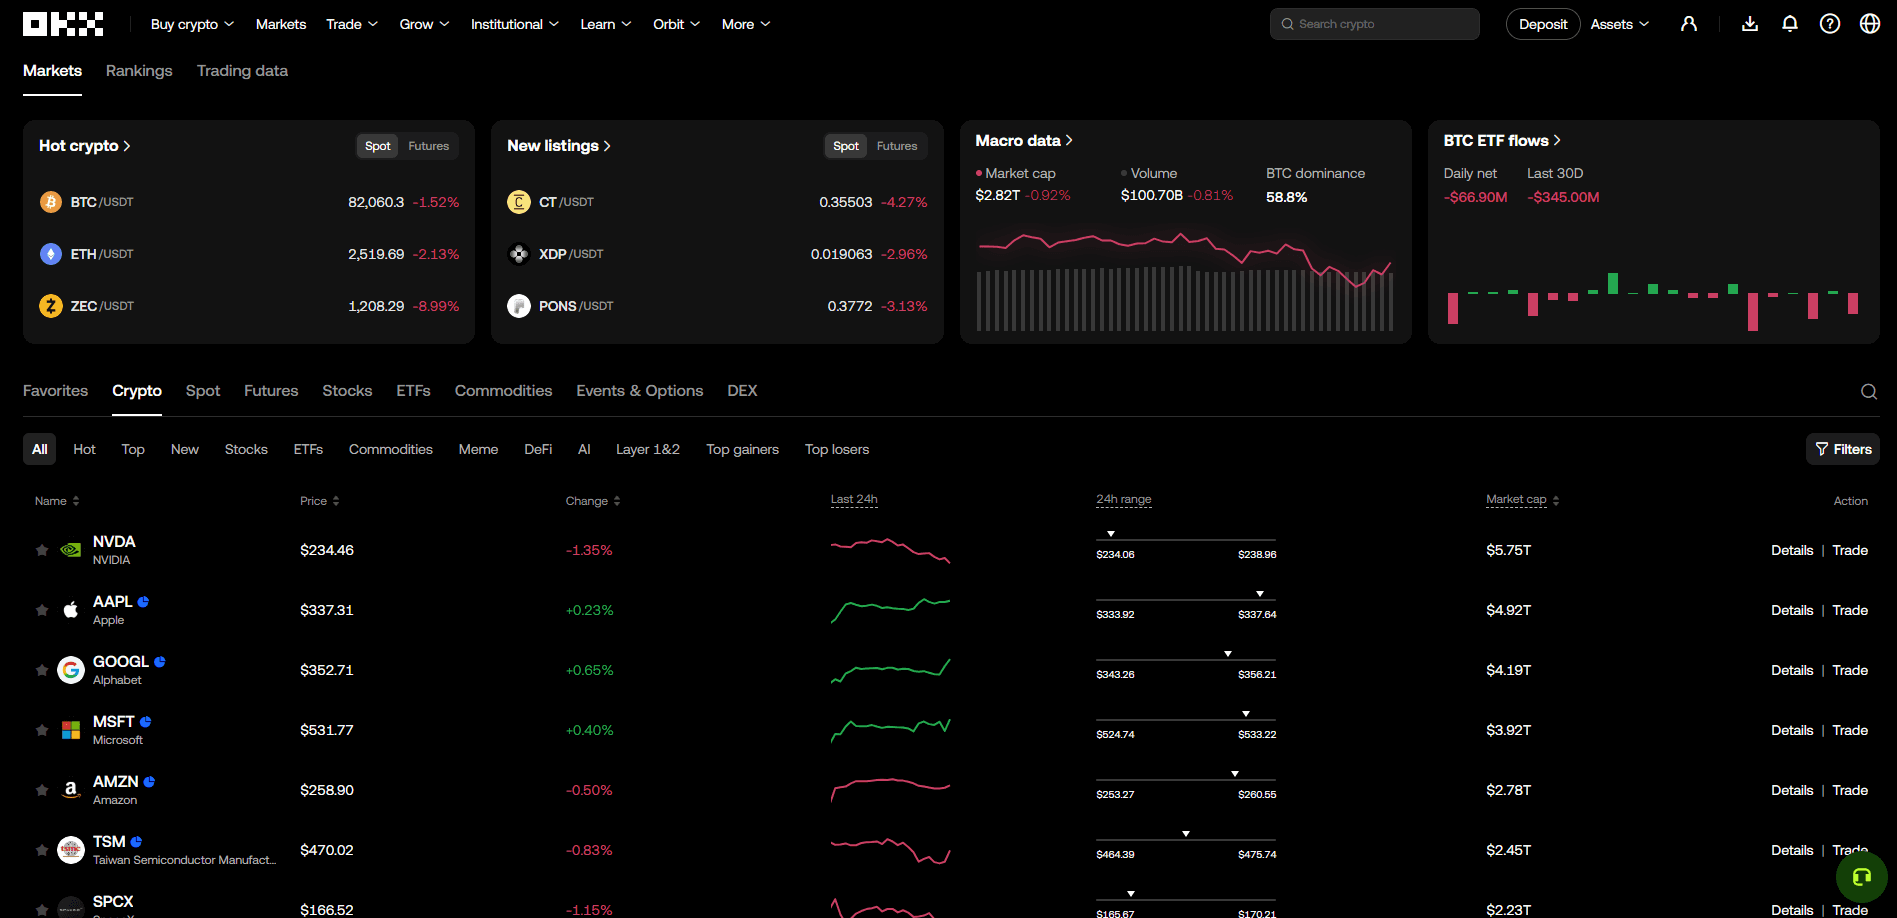Click the NVIDIA logo in NVDA row
The width and height of the screenshot is (1897, 918).
pos(71,550)
